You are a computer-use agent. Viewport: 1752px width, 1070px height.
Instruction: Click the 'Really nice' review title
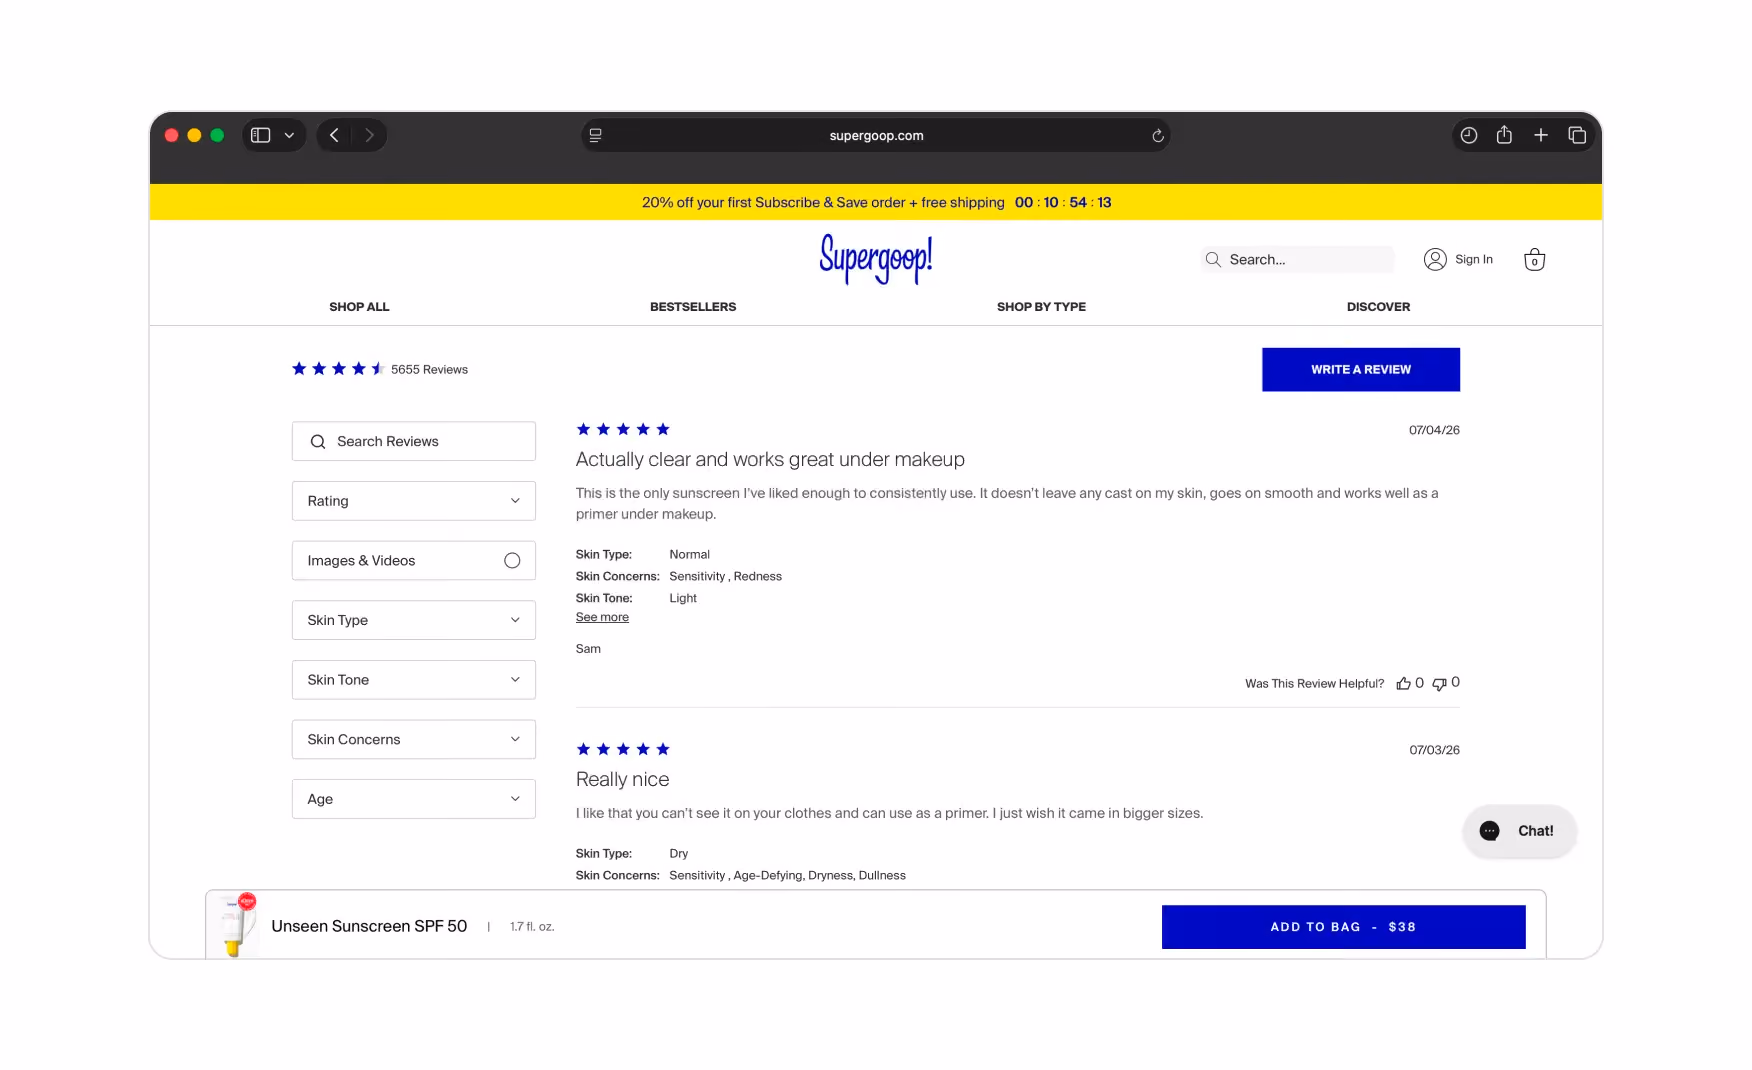[x=622, y=779]
